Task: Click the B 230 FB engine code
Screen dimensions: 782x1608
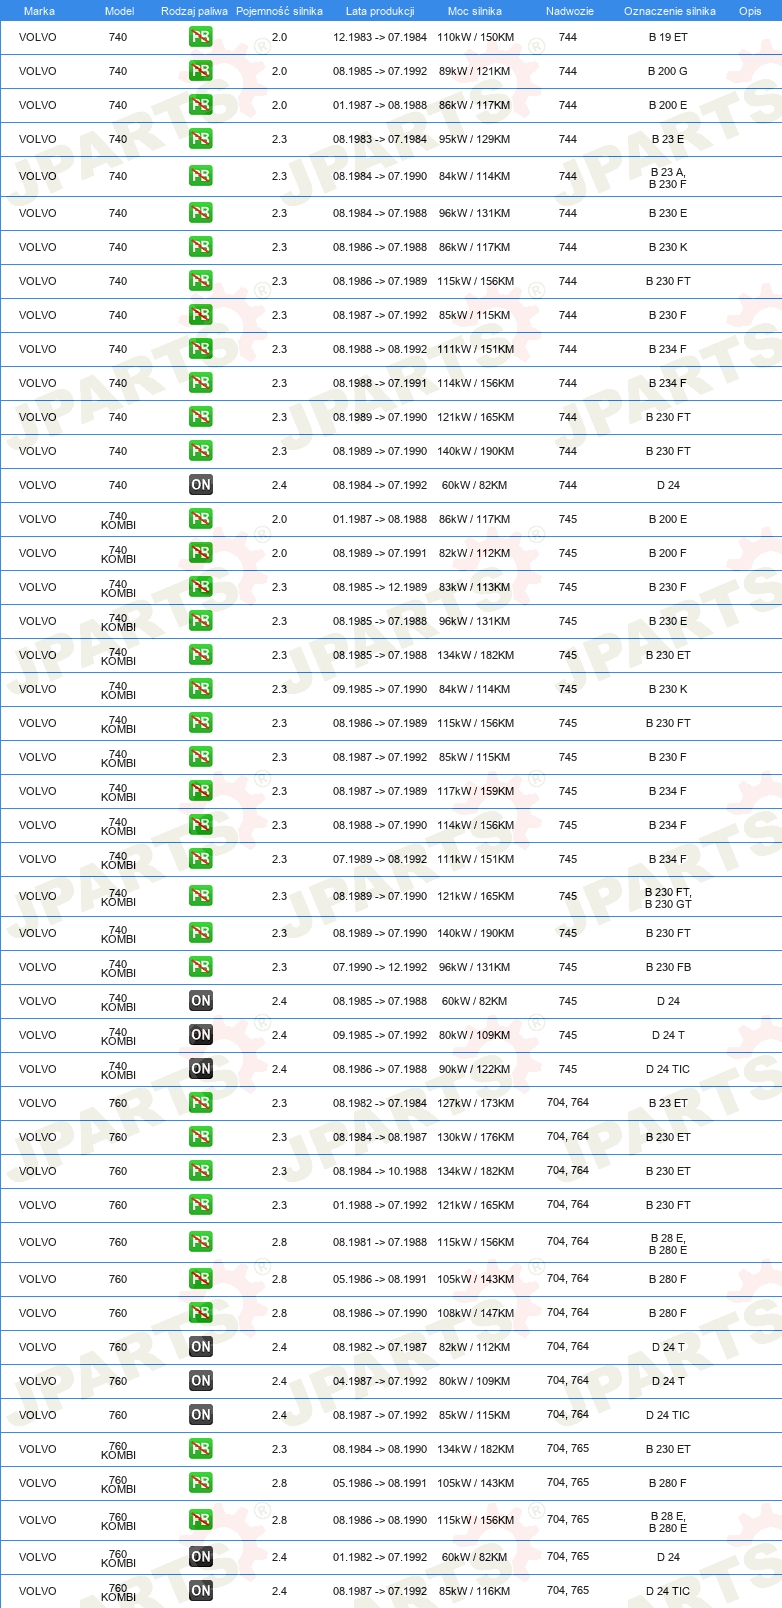Action: click(x=668, y=967)
